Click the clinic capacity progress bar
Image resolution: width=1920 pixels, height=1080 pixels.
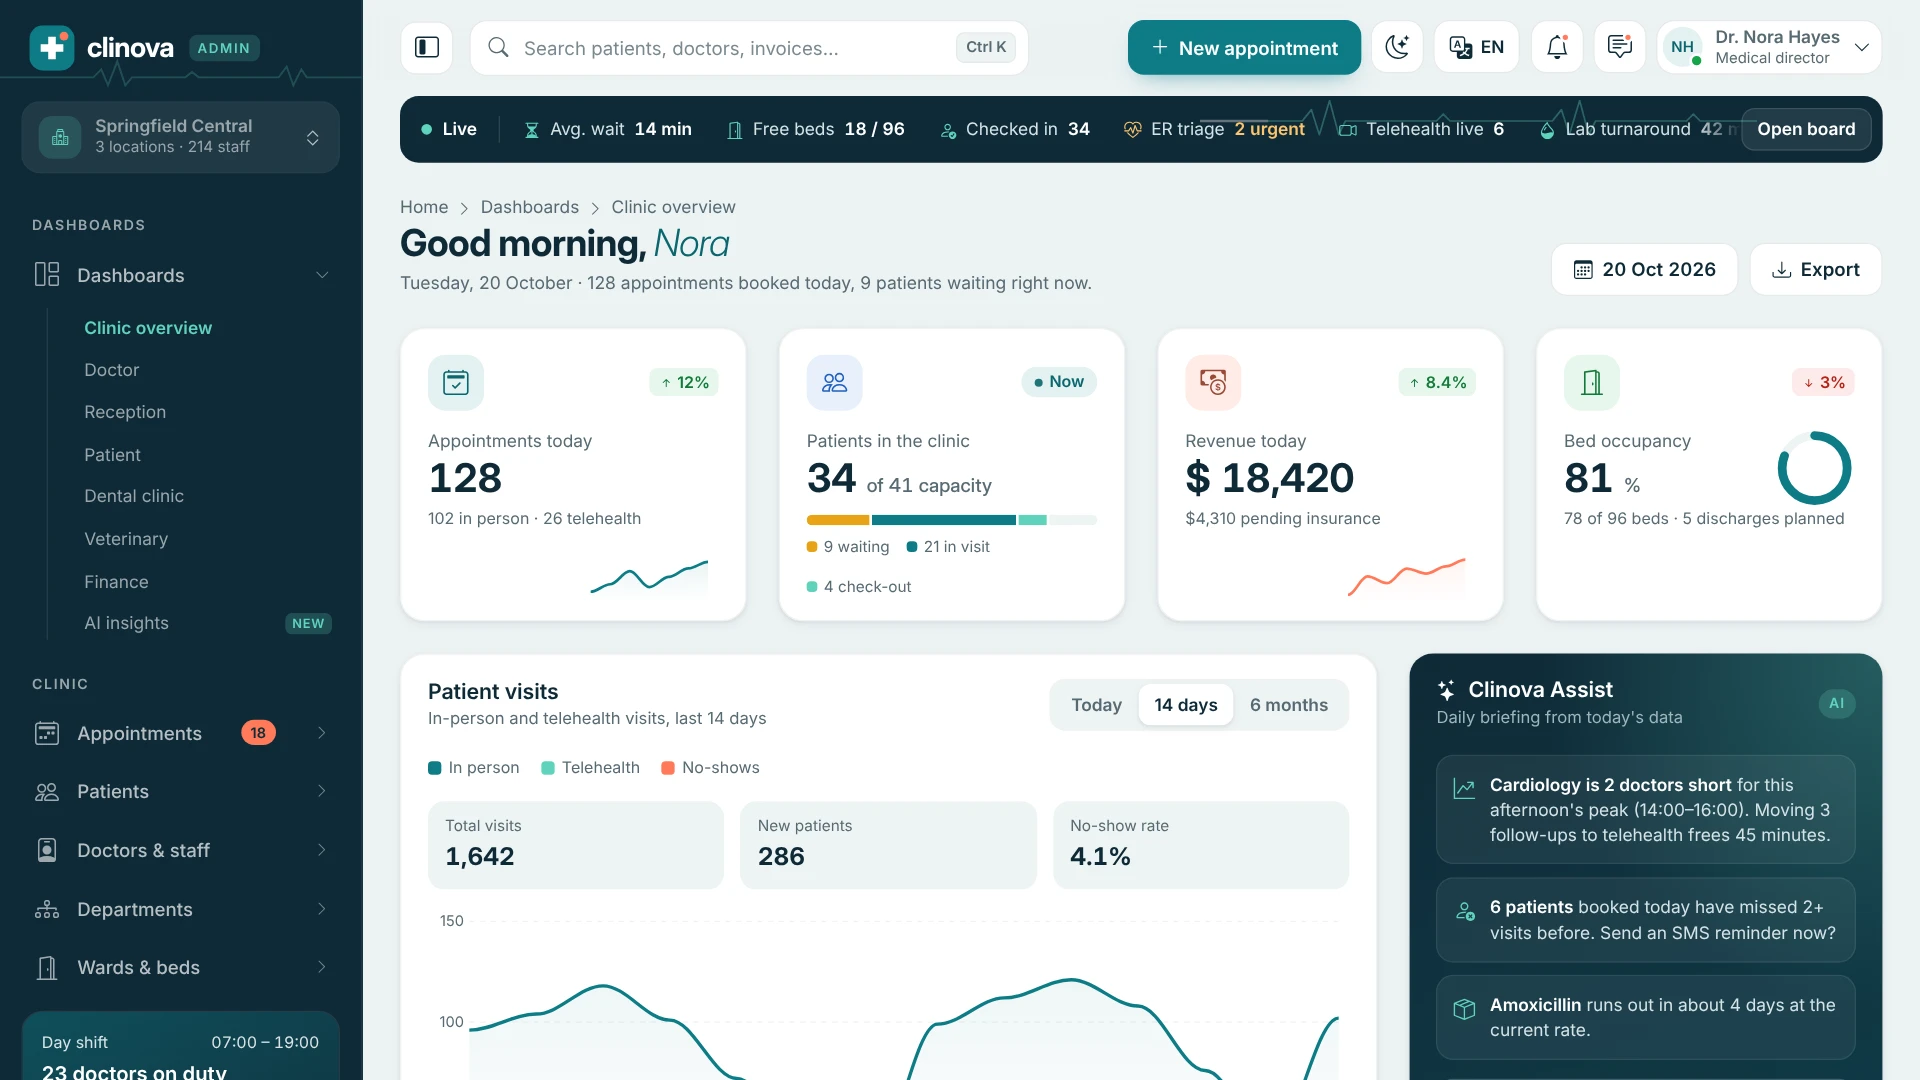pyautogui.click(x=951, y=520)
